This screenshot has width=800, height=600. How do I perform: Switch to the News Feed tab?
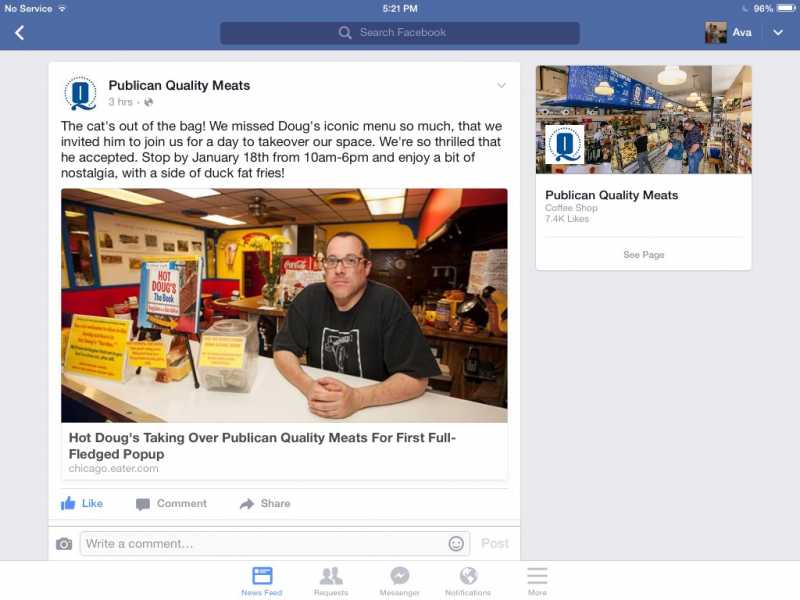262,581
